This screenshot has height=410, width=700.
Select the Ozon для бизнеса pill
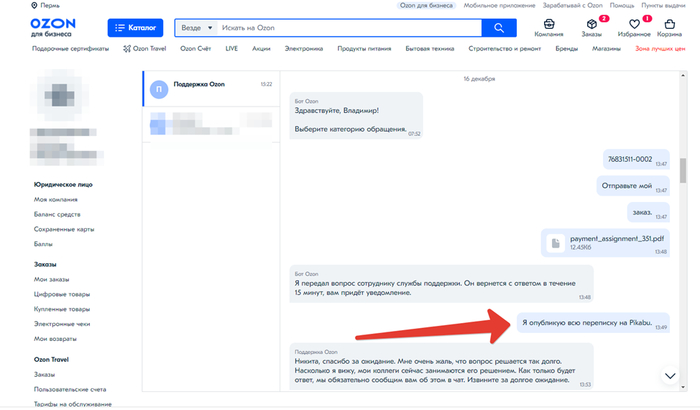pyautogui.click(x=426, y=5)
